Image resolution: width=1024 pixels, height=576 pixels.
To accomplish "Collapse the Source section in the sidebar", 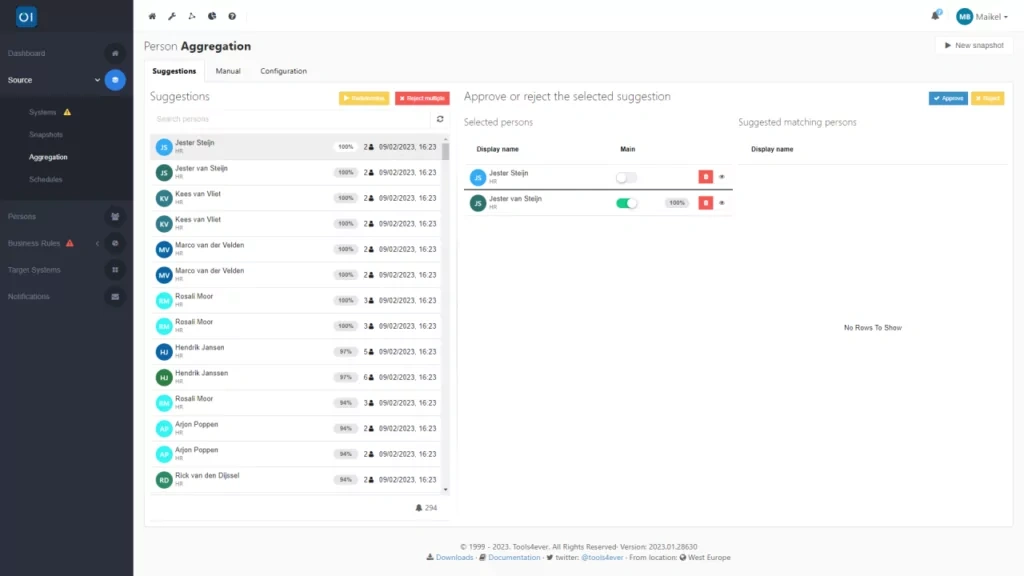I will (x=98, y=80).
